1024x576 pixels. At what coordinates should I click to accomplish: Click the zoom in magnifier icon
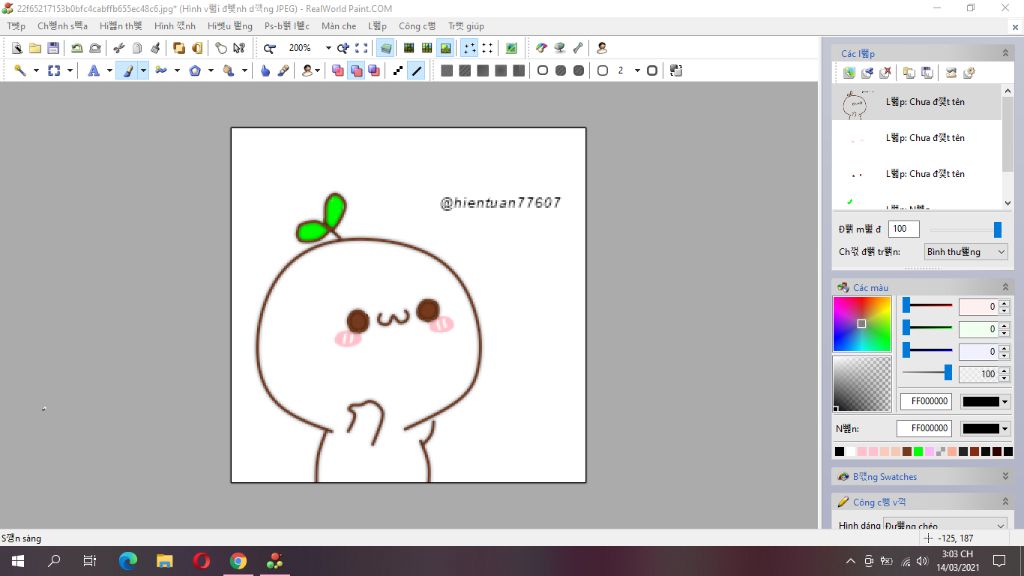[x=343, y=48]
